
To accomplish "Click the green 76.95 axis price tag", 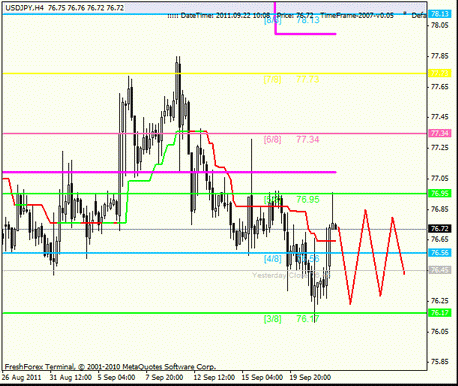I will click(440, 193).
